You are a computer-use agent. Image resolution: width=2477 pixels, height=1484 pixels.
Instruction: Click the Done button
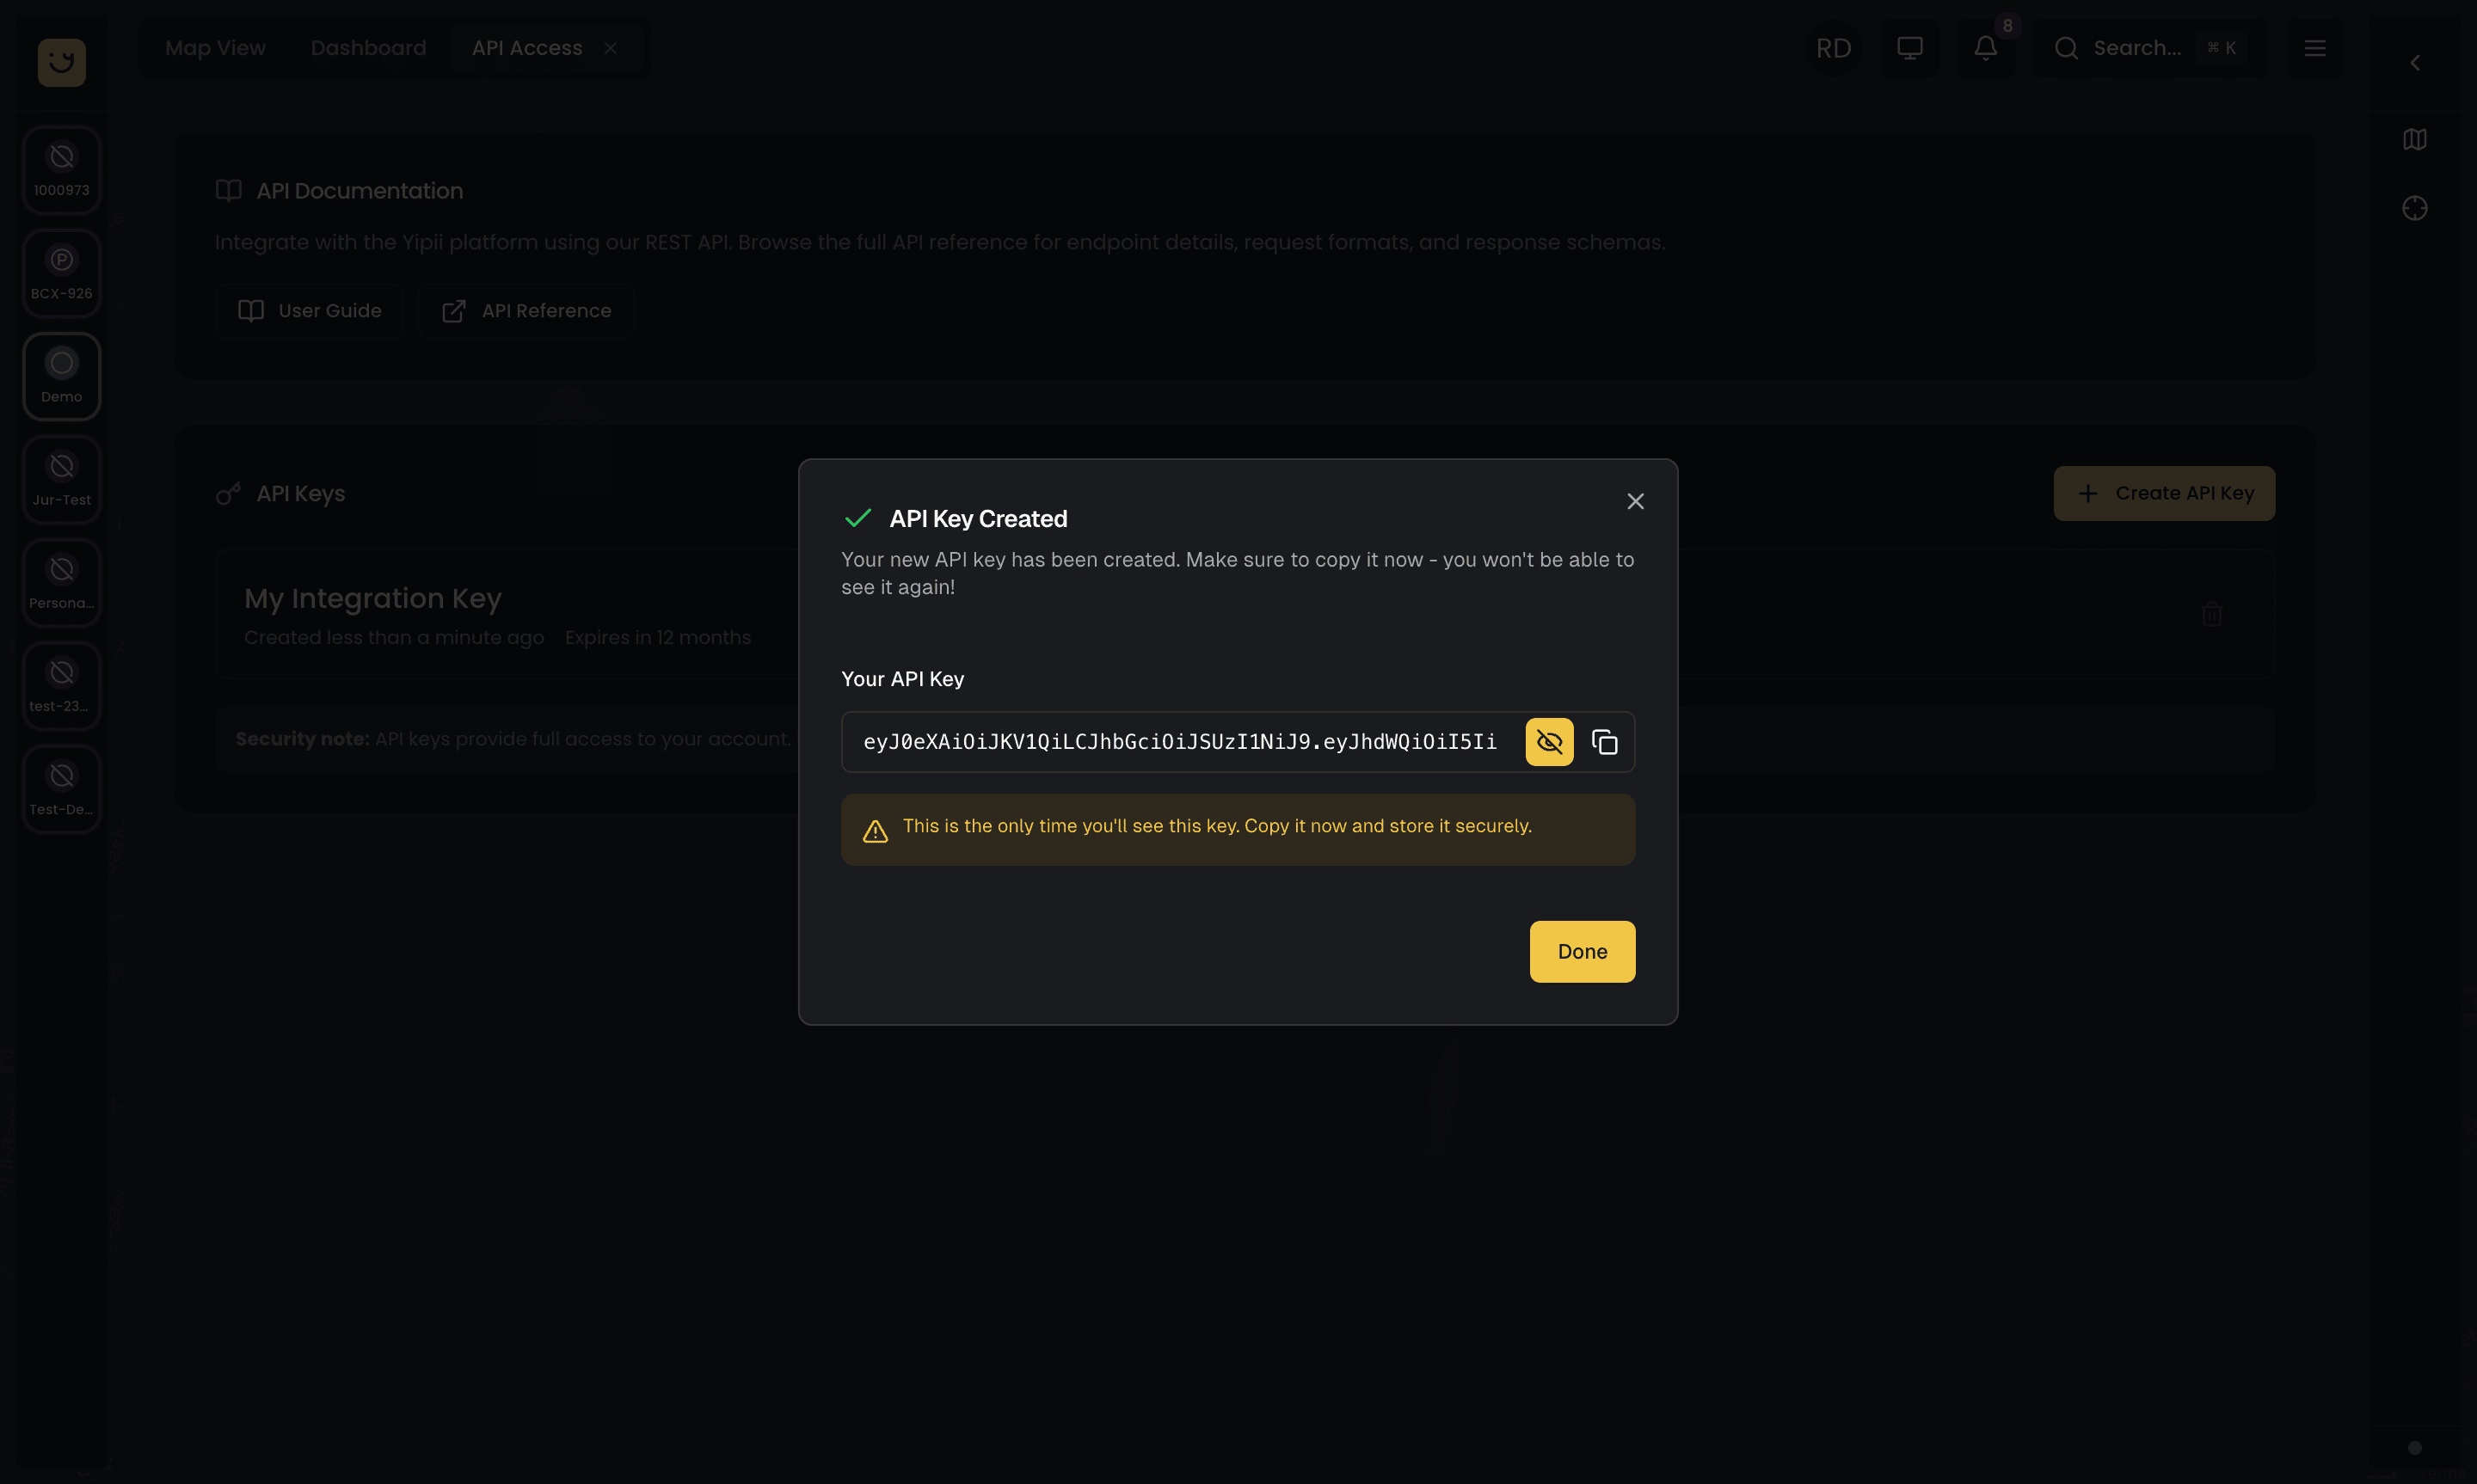coord(1582,951)
